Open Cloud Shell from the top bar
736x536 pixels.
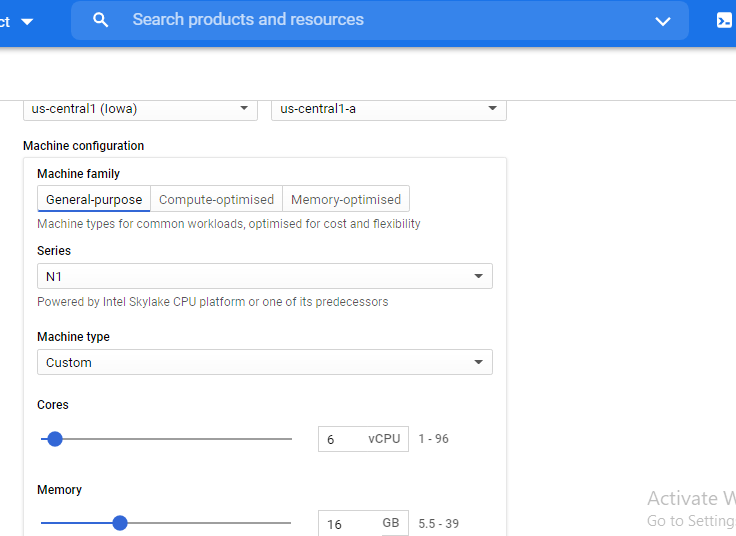(724, 20)
